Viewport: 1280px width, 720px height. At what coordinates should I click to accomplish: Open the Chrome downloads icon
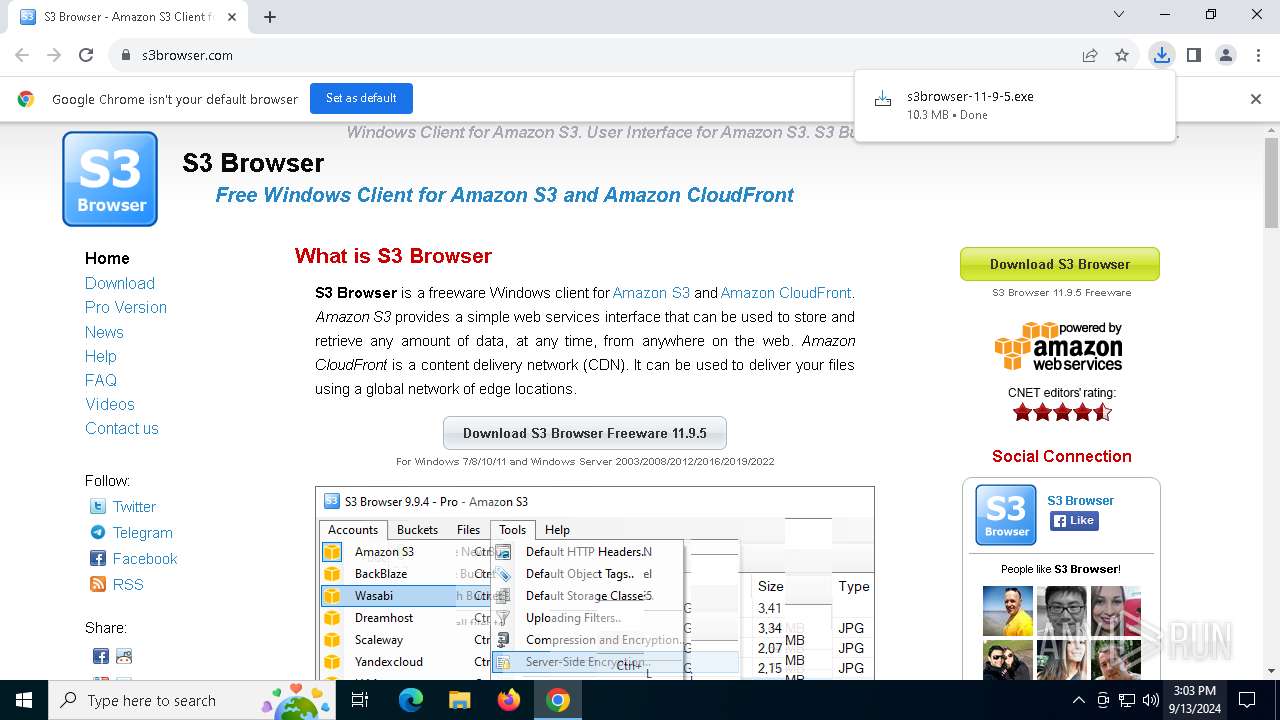pos(1161,55)
